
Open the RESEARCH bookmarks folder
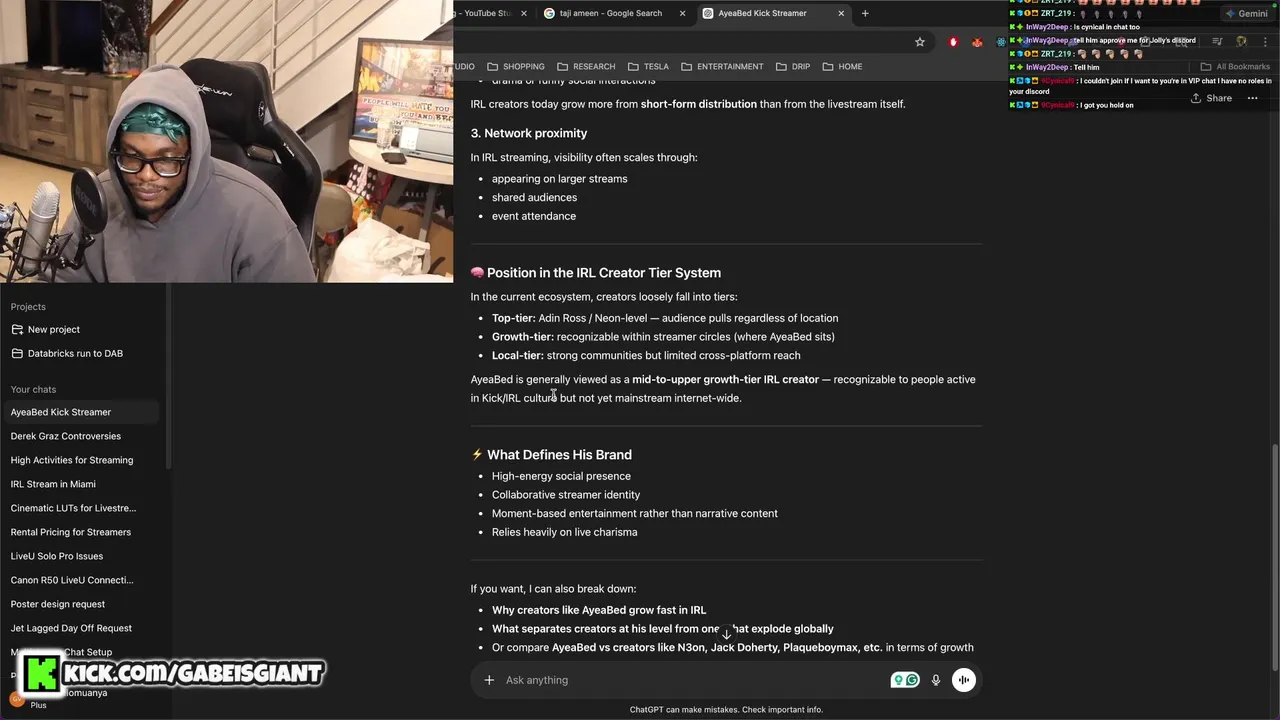[x=586, y=67]
